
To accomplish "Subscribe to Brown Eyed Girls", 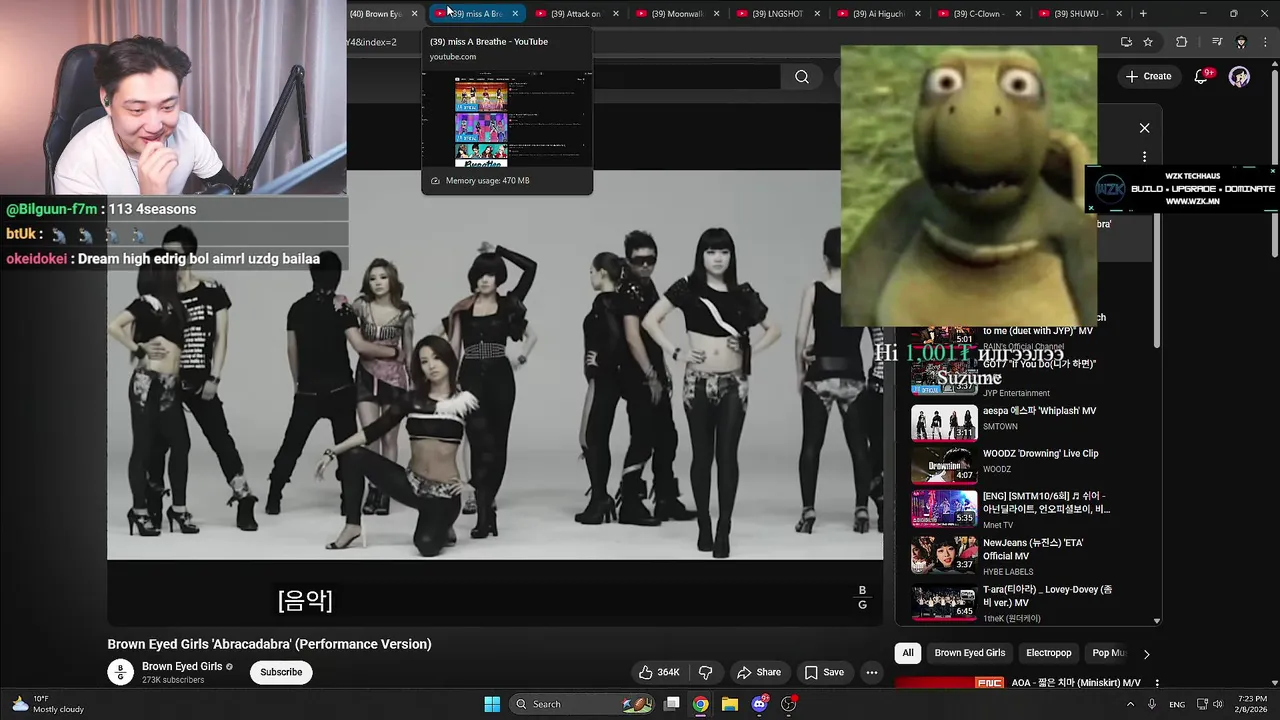I will (281, 672).
